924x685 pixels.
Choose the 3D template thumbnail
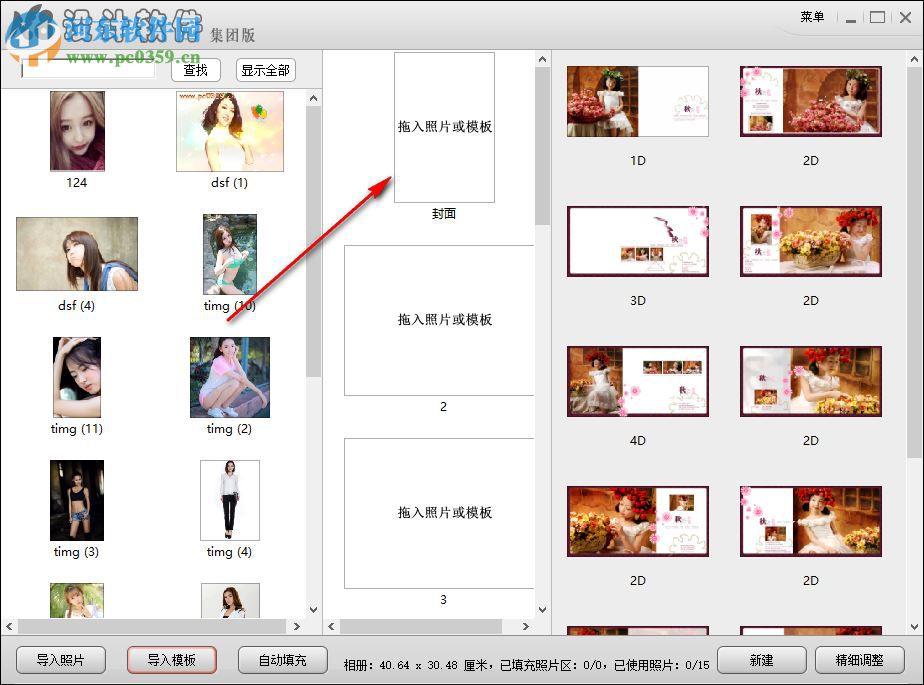click(637, 240)
